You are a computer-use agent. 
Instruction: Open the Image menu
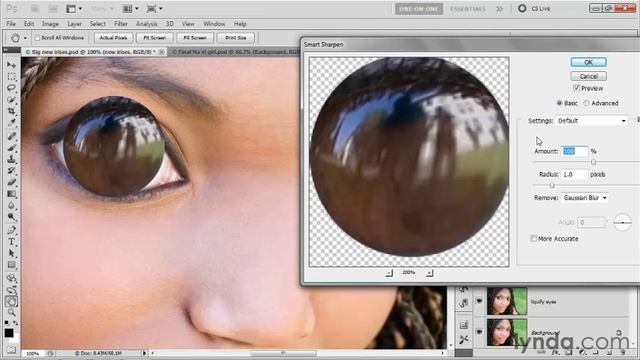(50, 24)
